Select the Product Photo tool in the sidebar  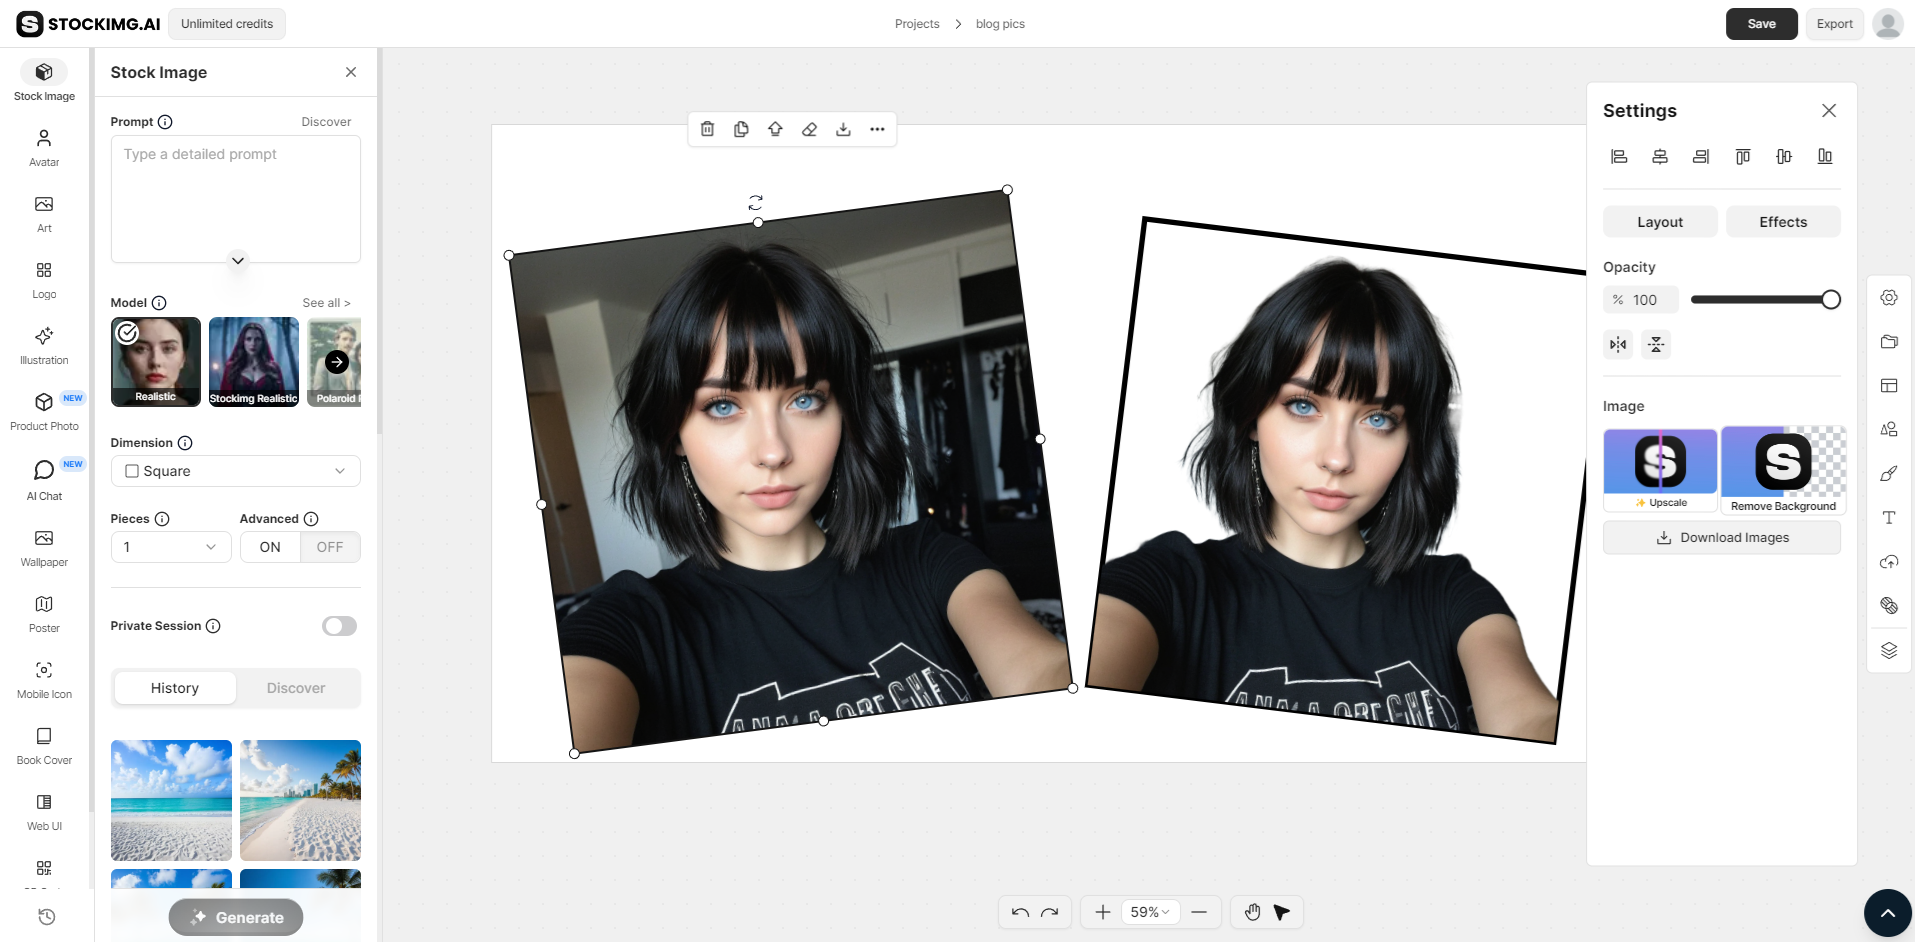pos(43,410)
